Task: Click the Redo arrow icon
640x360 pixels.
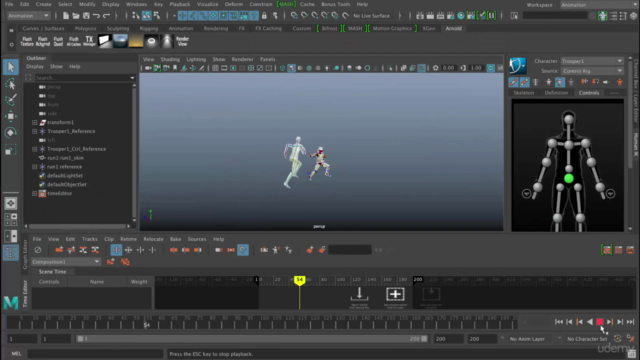Action: [x=107, y=16]
